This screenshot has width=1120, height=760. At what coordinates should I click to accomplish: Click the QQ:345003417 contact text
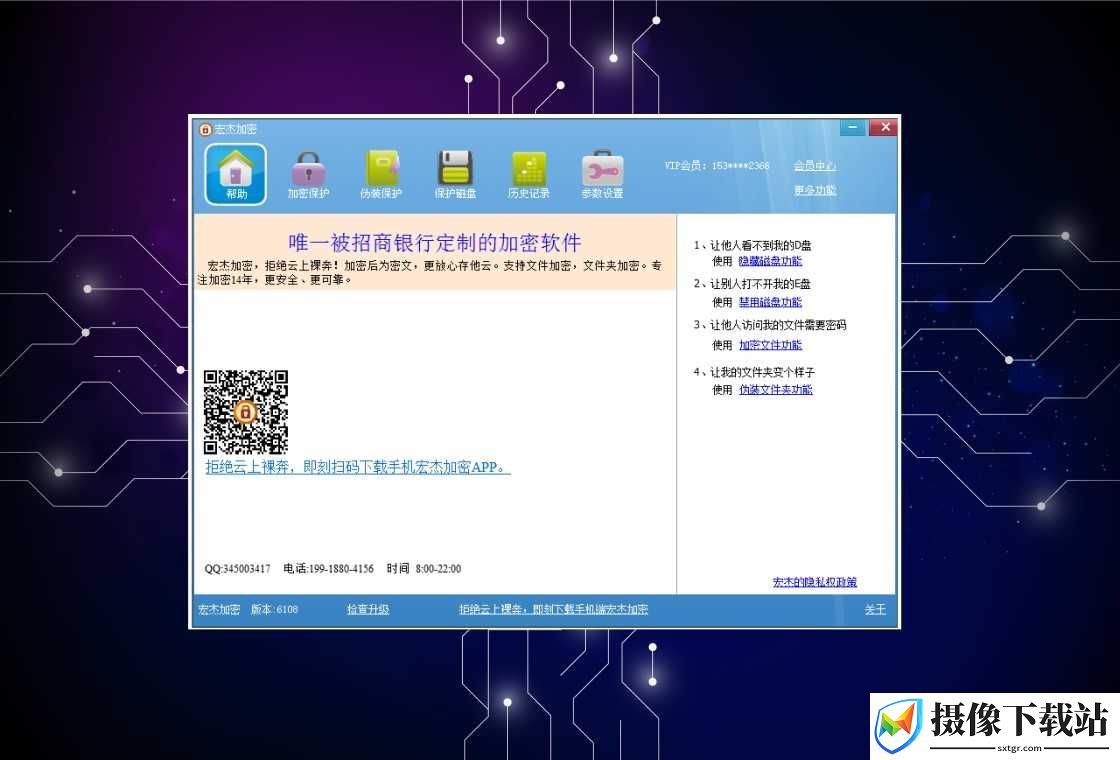(237, 569)
